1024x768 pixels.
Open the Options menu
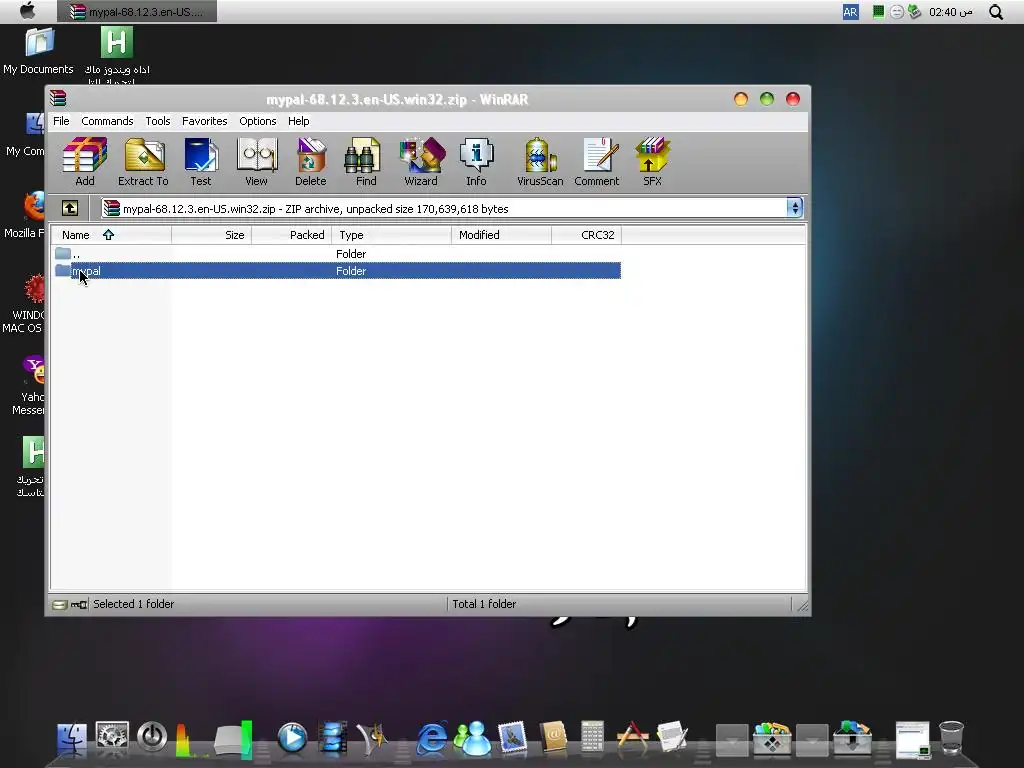[x=257, y=121]
